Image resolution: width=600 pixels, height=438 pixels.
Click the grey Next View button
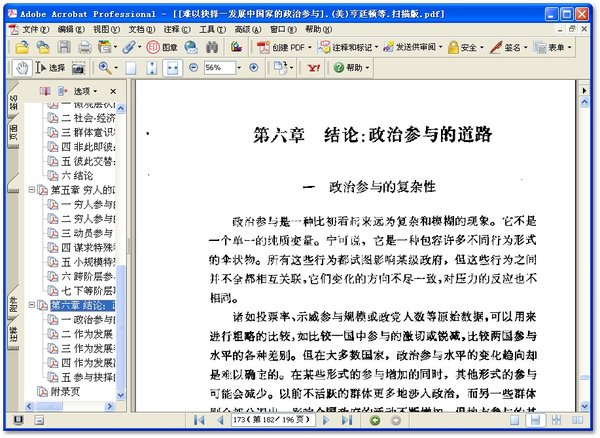point(396,420)
